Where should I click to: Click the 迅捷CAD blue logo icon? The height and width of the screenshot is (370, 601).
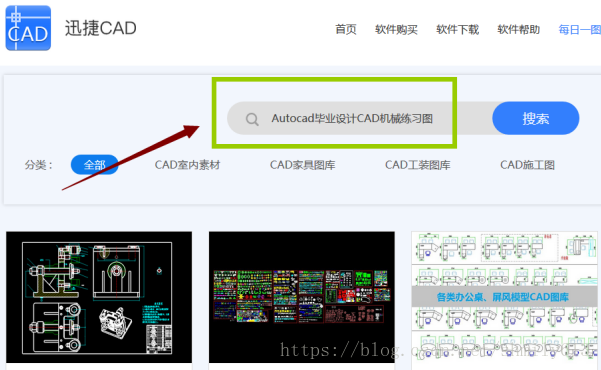28,28
